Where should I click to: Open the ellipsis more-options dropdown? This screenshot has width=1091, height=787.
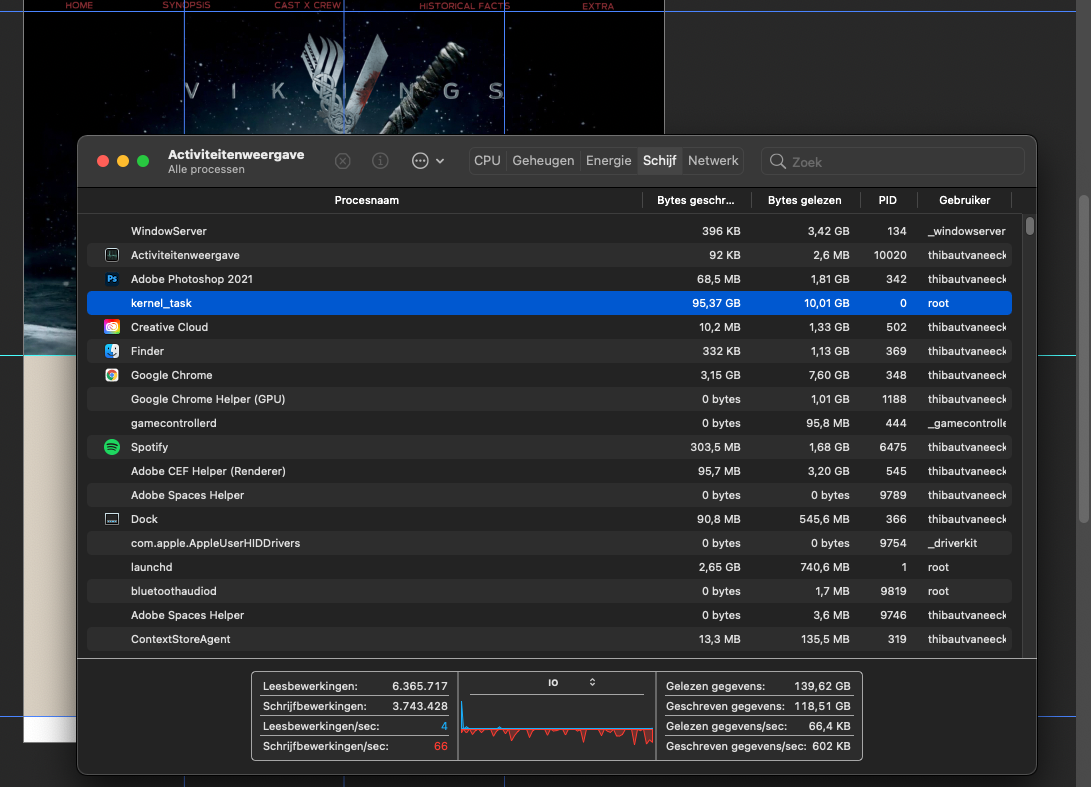click(x=427, y=161)
